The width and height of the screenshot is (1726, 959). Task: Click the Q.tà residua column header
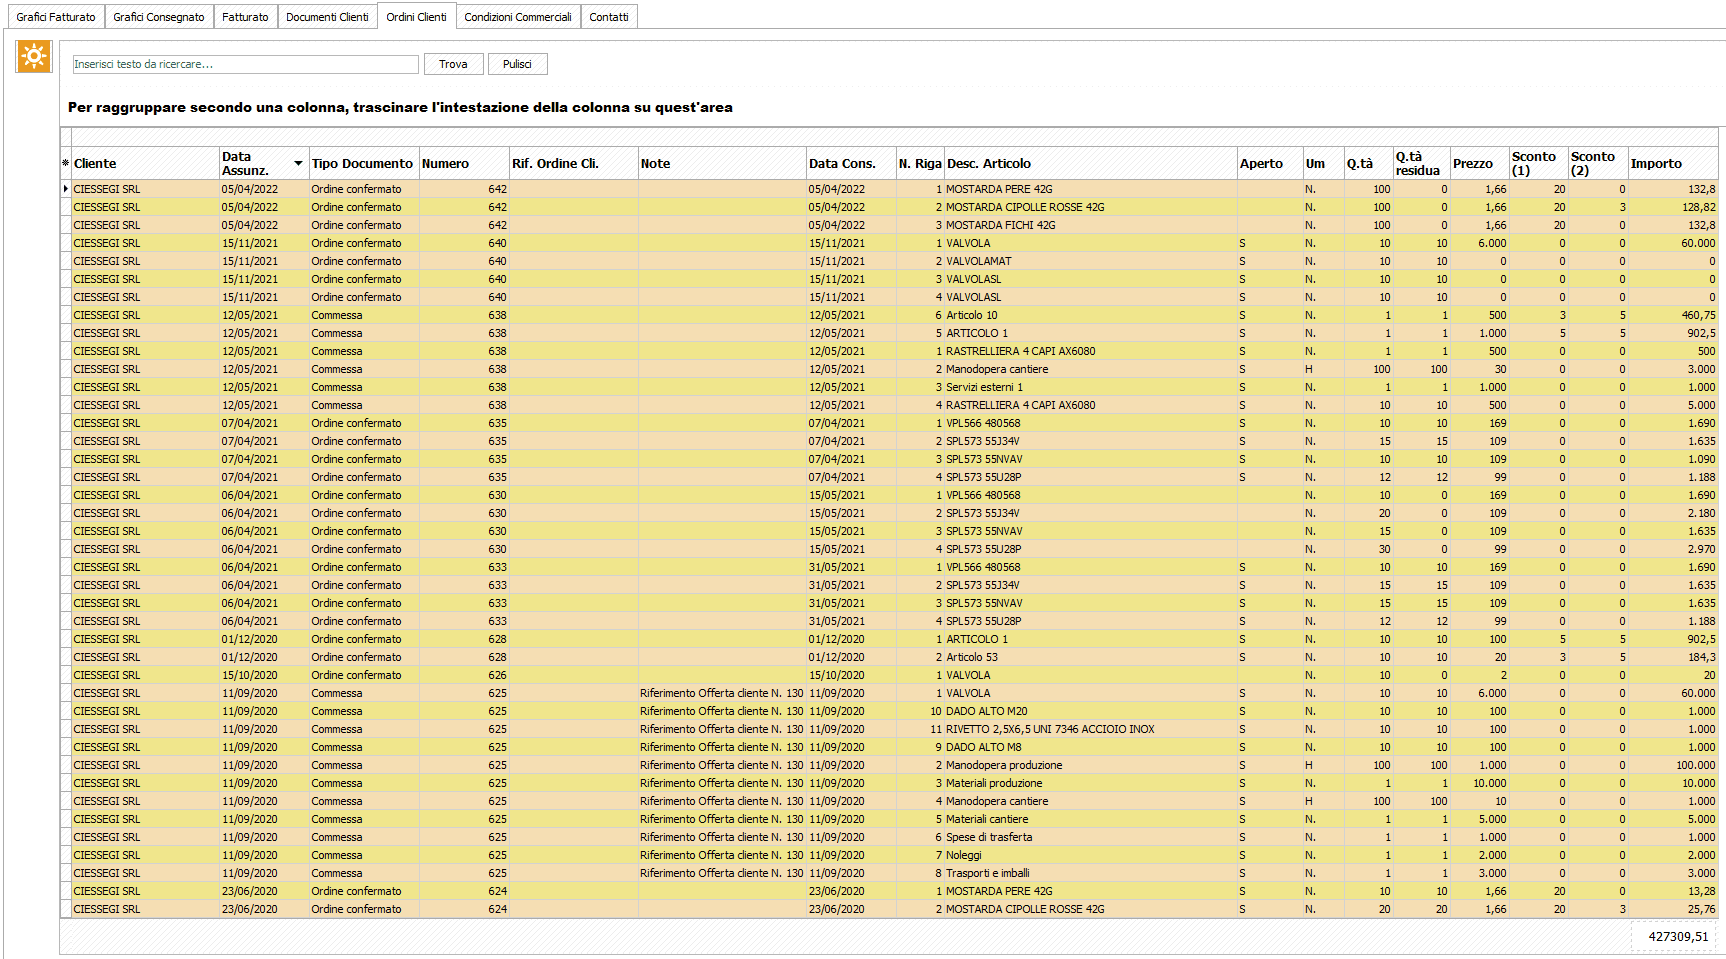[1421, 163]
